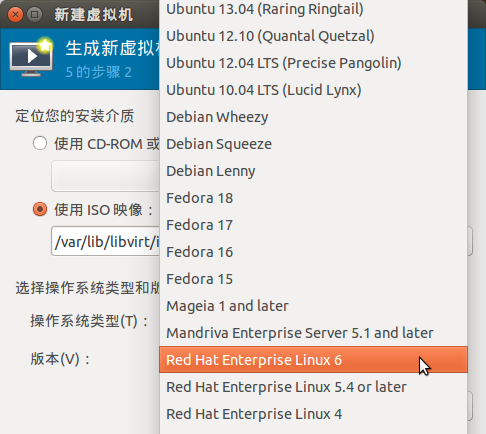Select Mandriva Enterprise Server 5.1 and later
The width and height of the screenshot is (486, 434).
pos(313,333)
